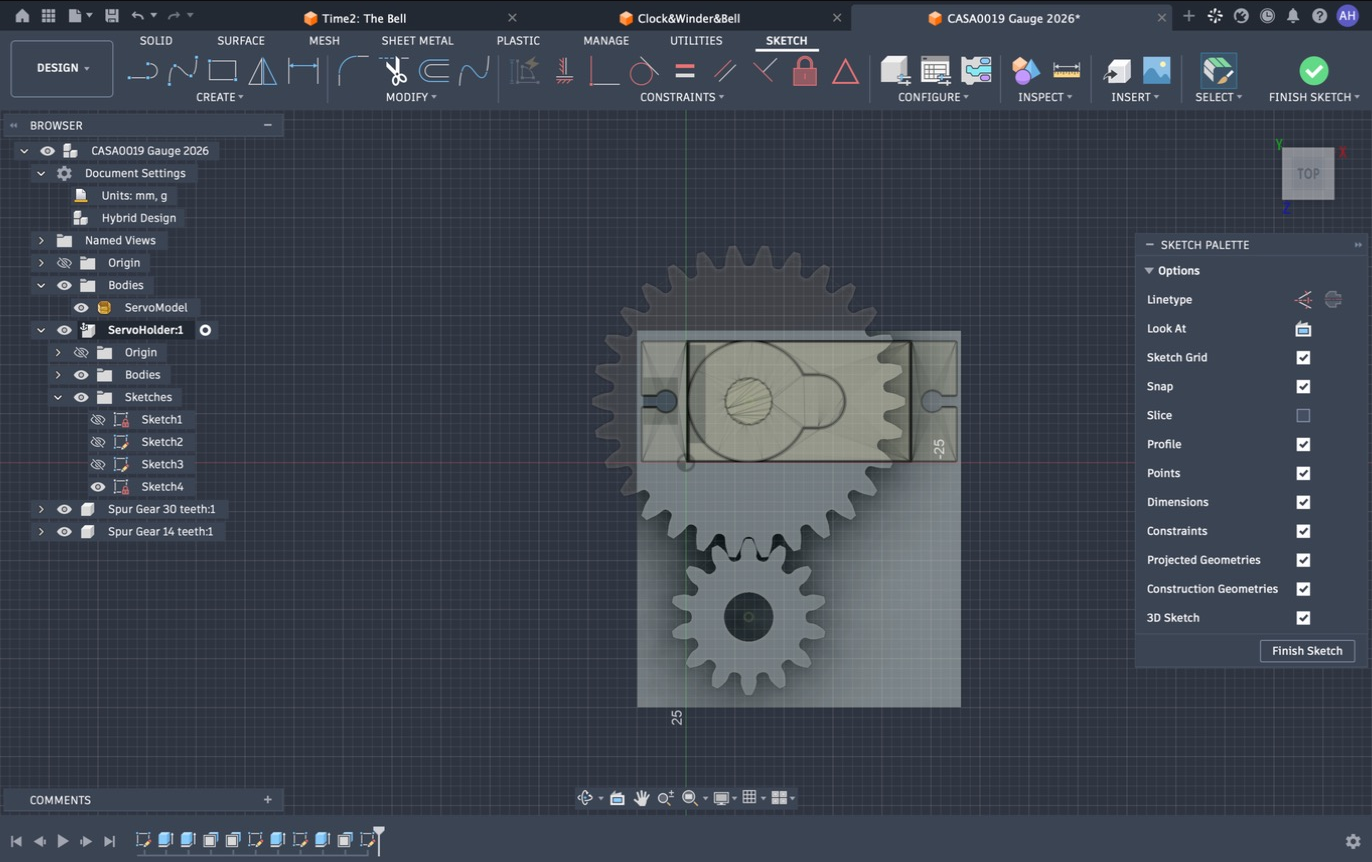Select the Line sketch tool
Screen dimensions: 1372x862
tap(142, 71)
